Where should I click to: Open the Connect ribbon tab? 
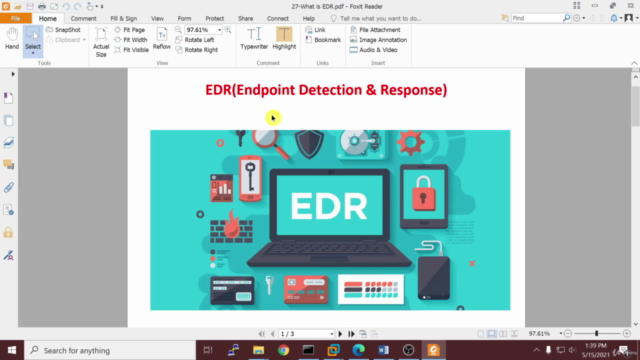click(278, 18)
